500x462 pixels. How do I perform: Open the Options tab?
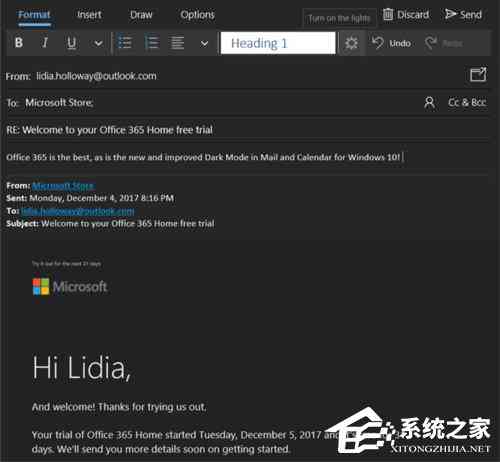197,15
